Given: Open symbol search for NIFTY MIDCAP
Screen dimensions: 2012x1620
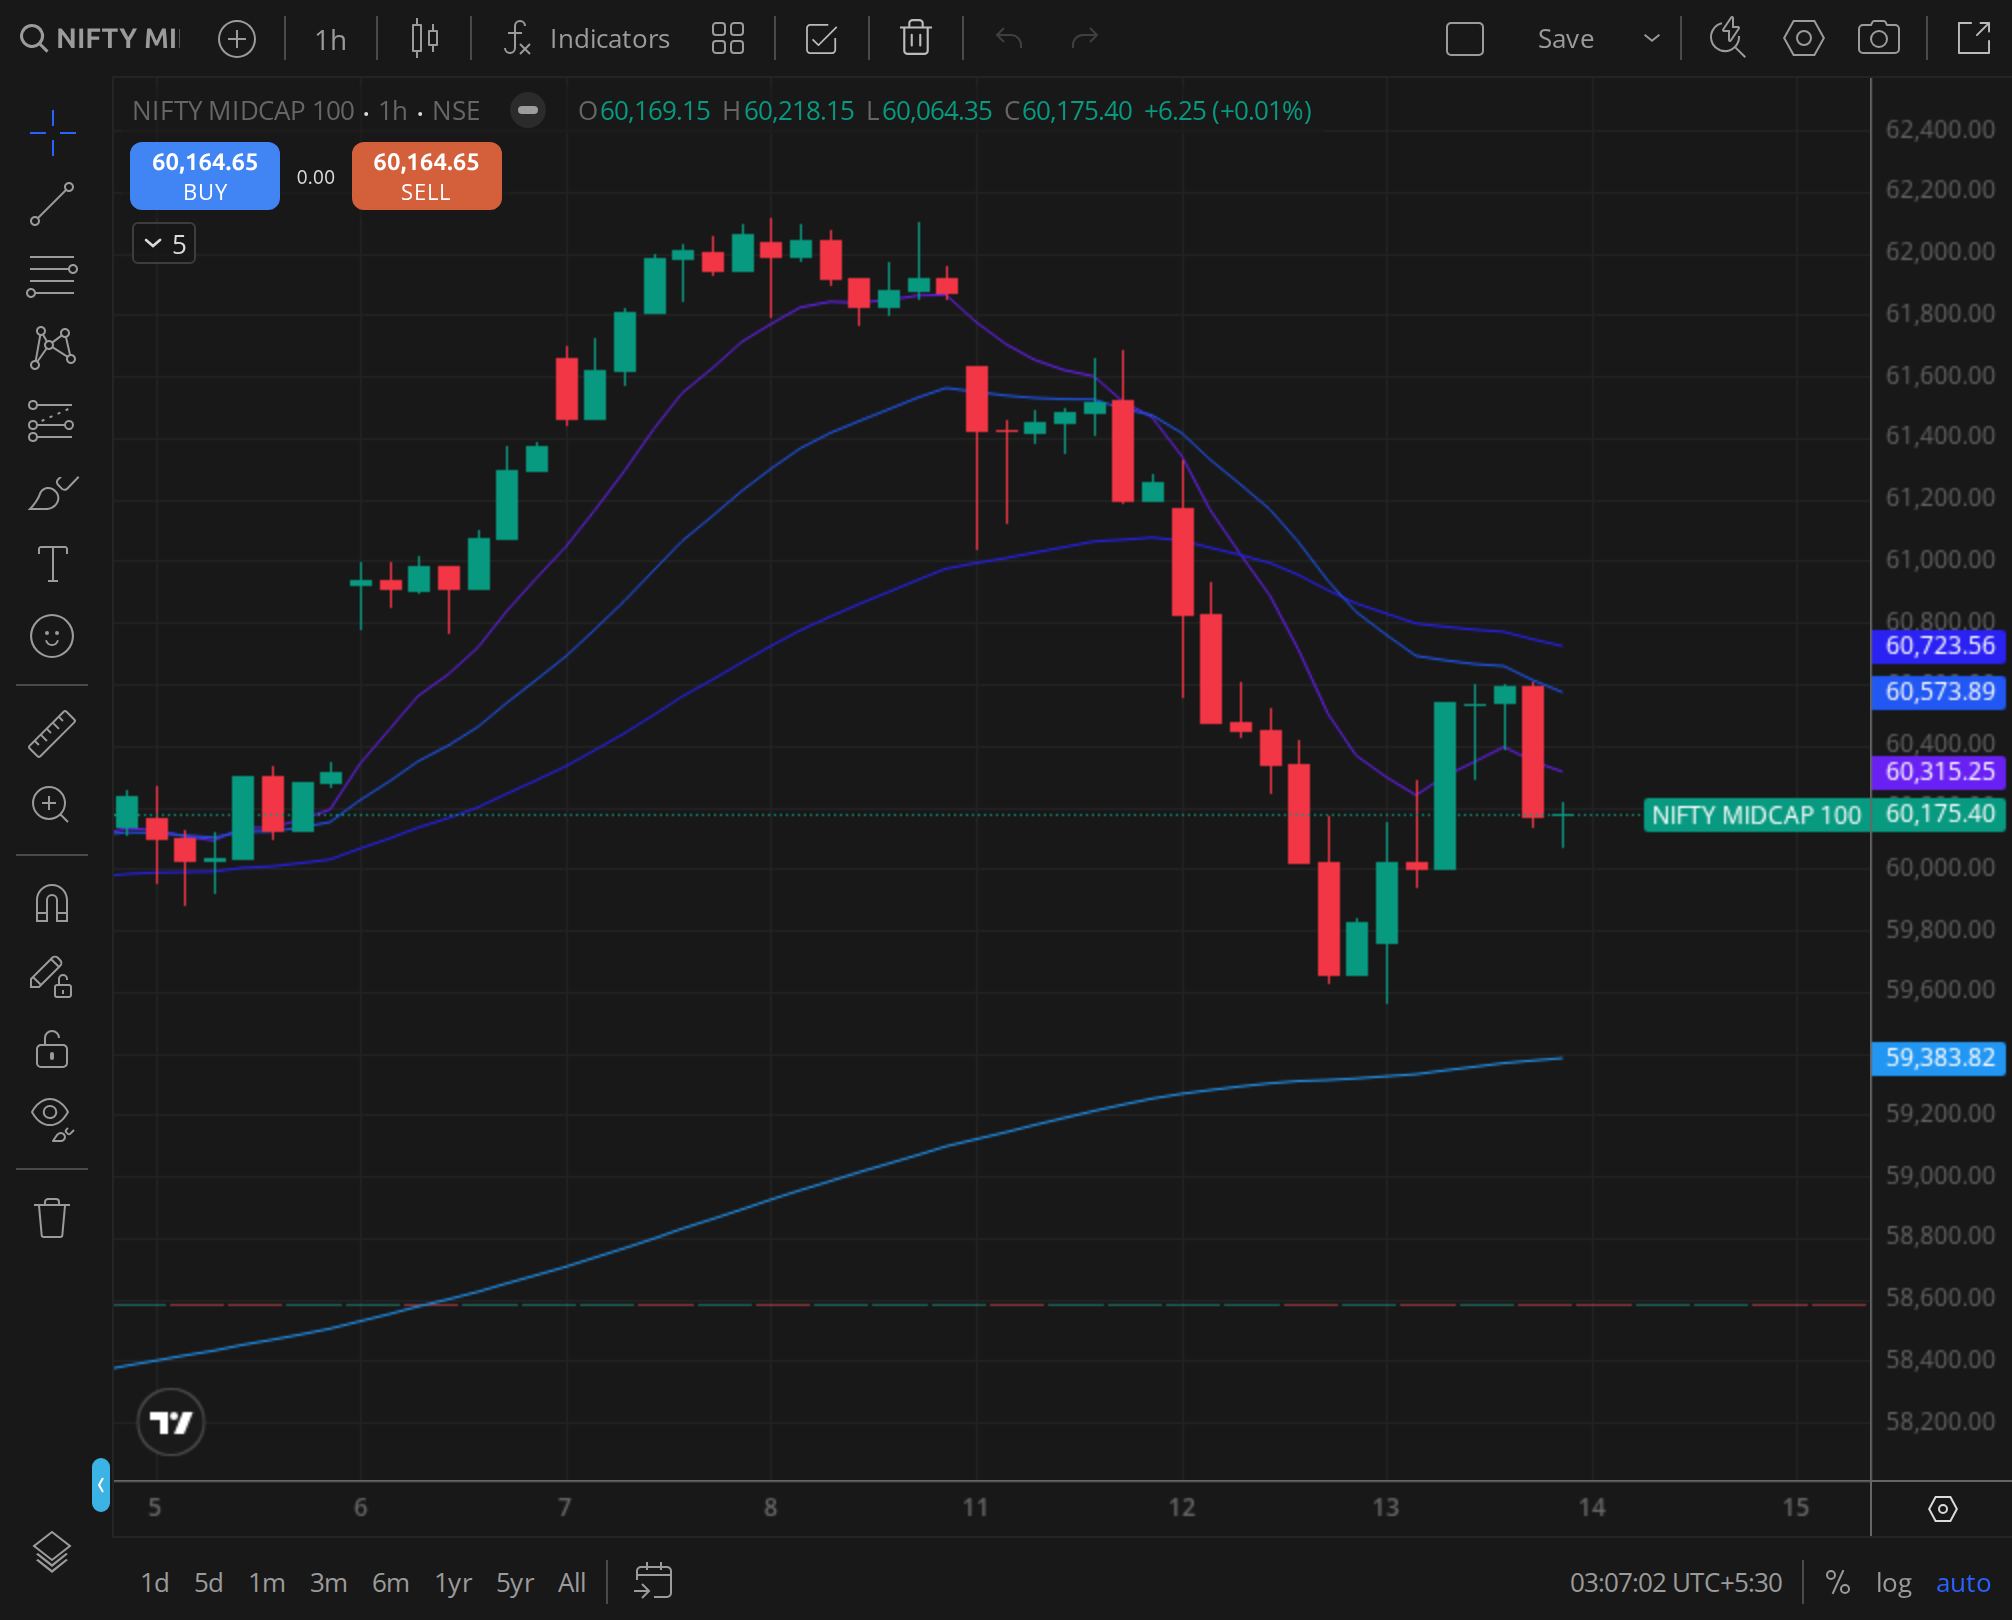Looking at the screenshot, I should [x=100, y=39].
